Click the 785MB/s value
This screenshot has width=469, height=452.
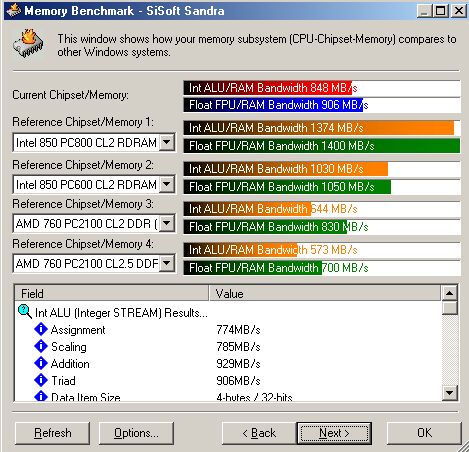pyautogui.click(x=238, y=347)
